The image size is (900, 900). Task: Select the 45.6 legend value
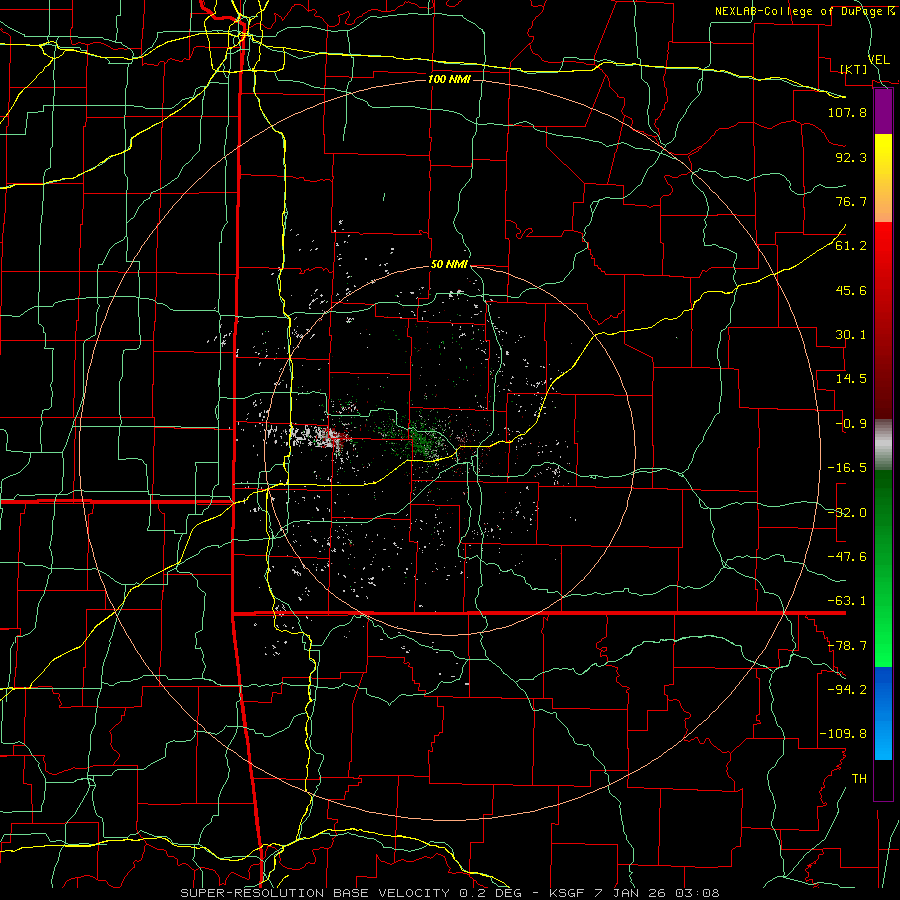(x=851, y=290)
